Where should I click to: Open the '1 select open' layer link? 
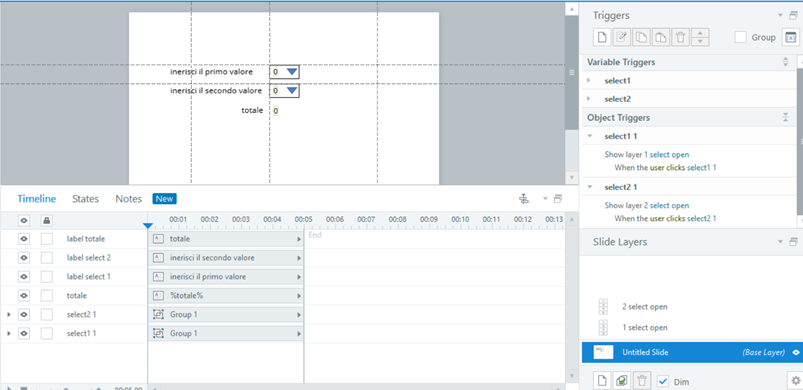[666, 155]
